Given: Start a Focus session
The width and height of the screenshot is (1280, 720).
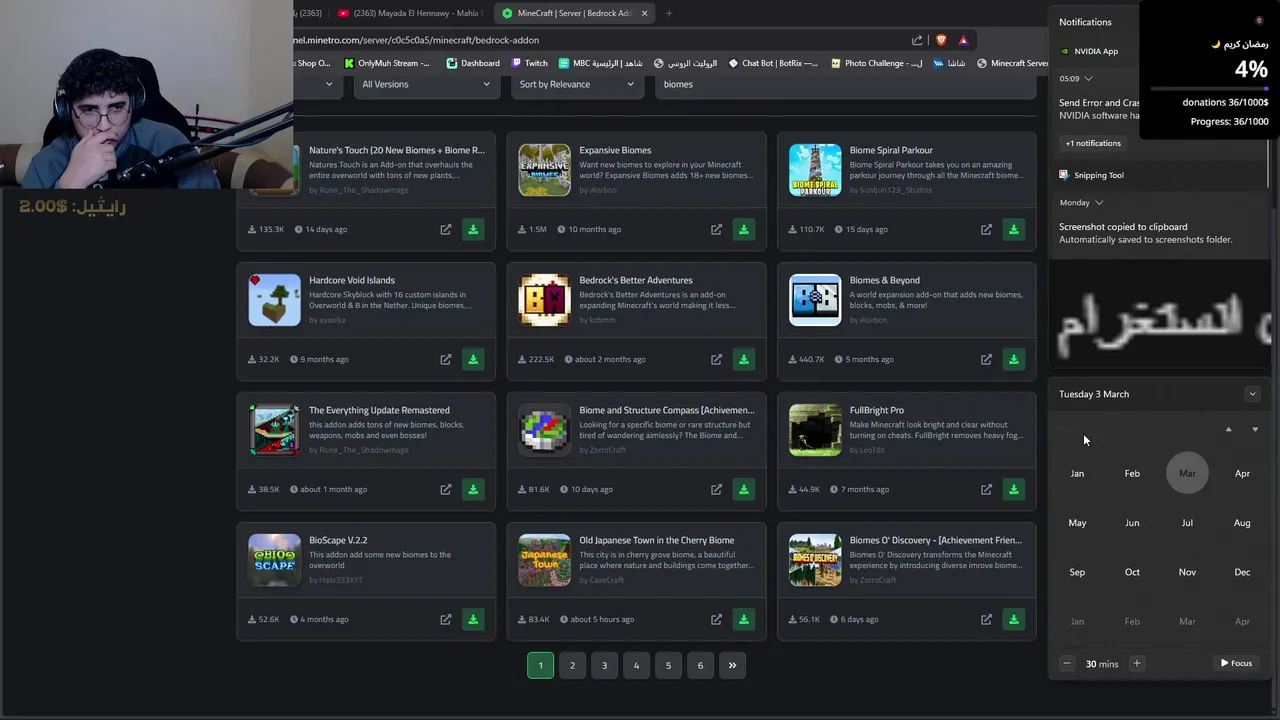Looking at the screenshot, I should pyautogui.click(x=1236, y=663).
